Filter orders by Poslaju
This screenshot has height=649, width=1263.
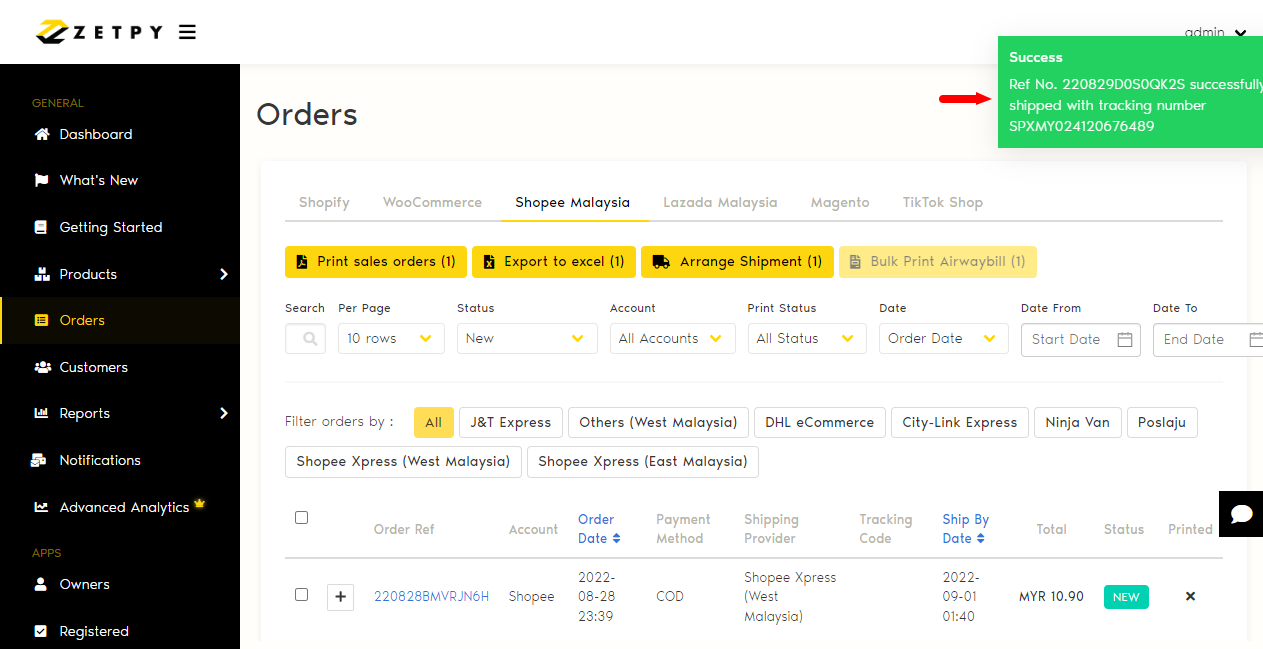[x=1162, y=422]
